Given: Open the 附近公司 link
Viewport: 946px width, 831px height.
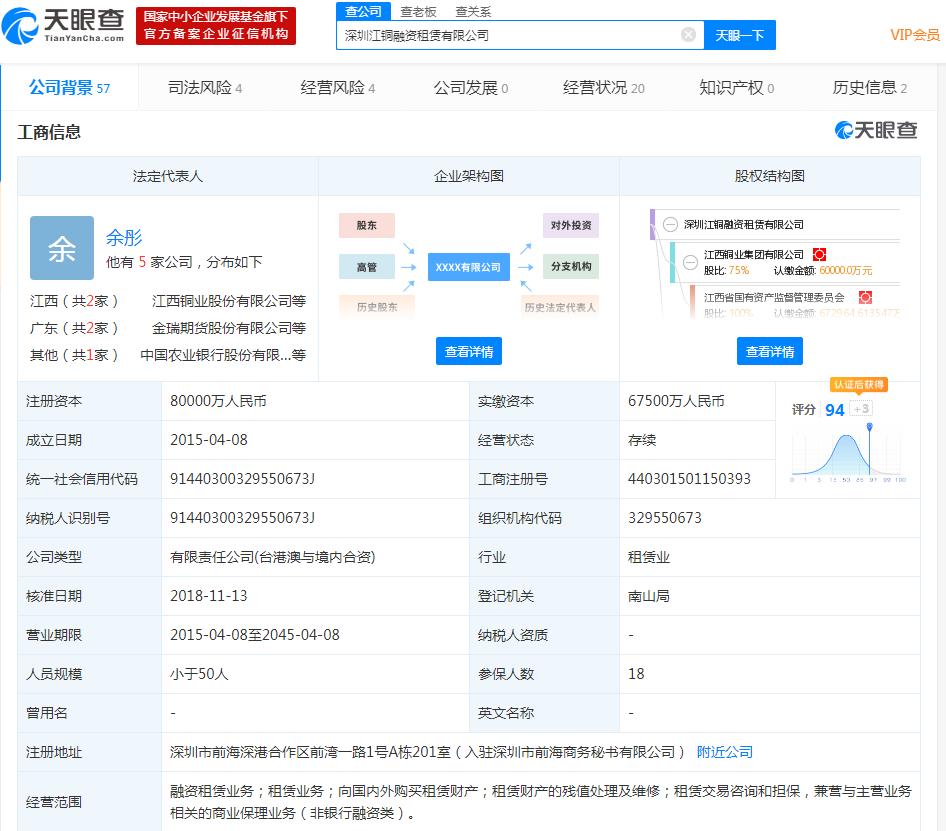Looking at the screenshot, I should 725,752.
